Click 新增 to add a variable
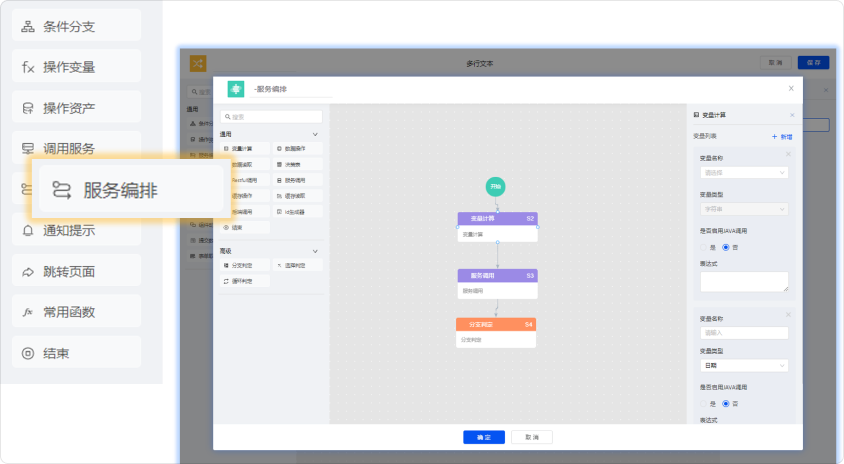 782,136
